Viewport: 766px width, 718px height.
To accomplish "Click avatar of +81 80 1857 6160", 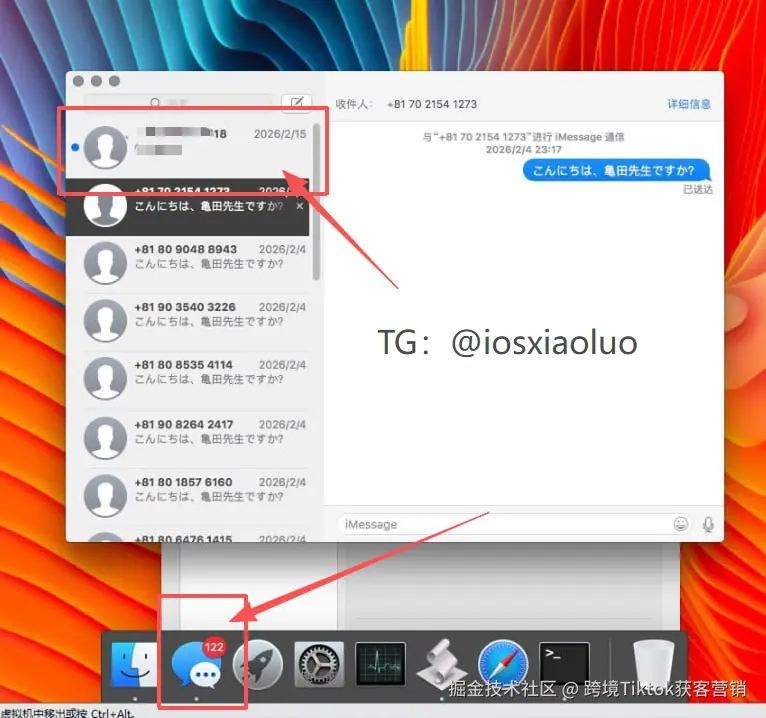I will pyautogui.click(x=105, y=495).
